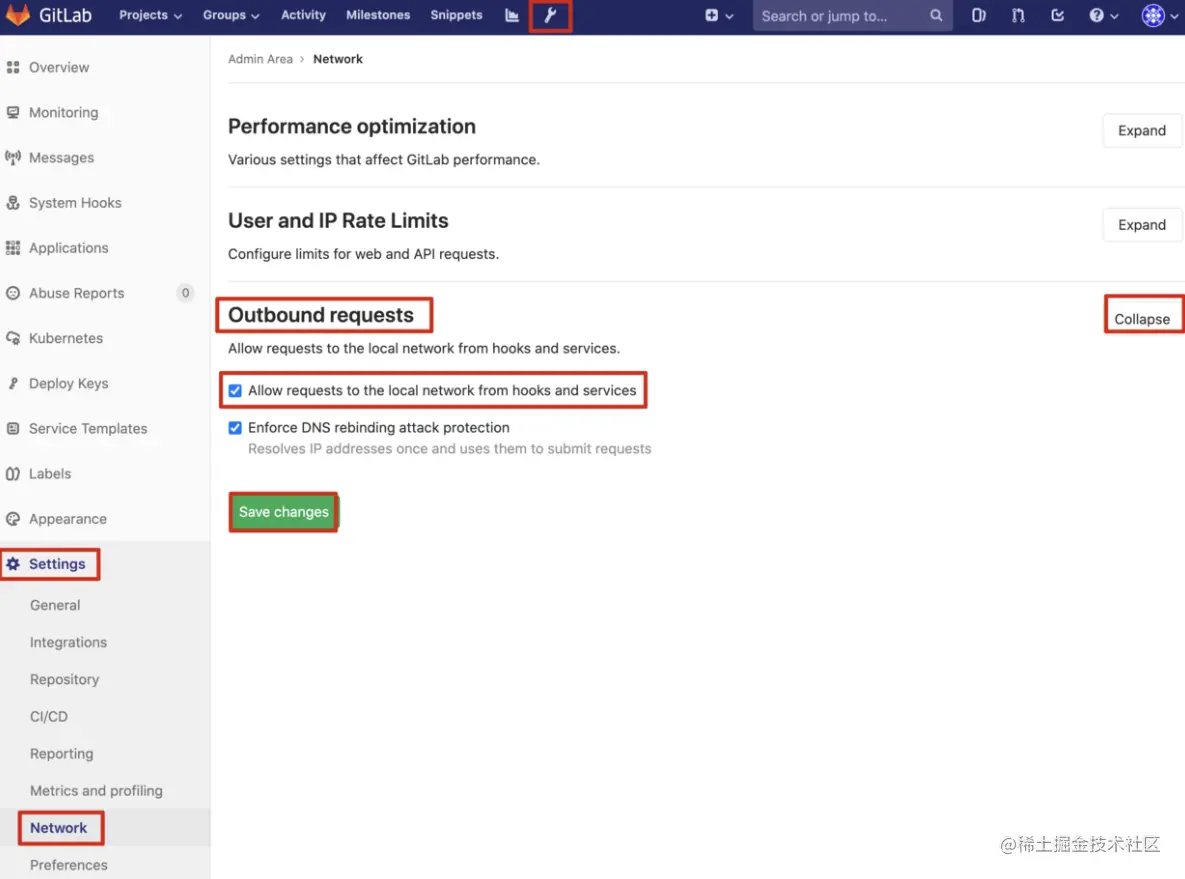The width and height of the screenshot is (1185, 879).
Task: Click the Labels icon
Action: [13, 474]
